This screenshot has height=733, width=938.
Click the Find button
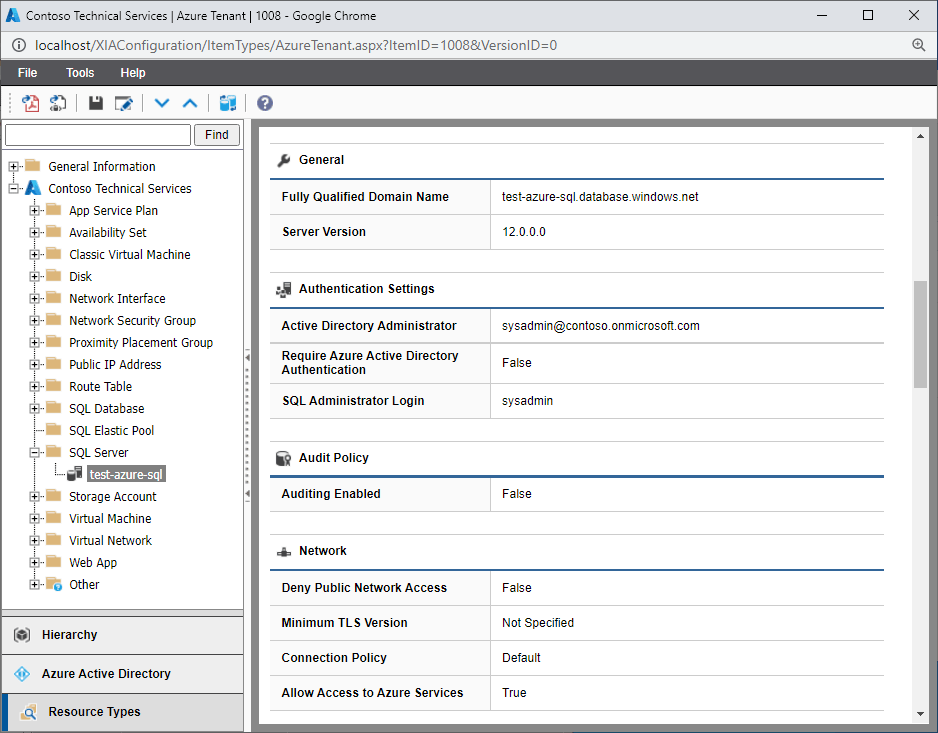point(217,135)
